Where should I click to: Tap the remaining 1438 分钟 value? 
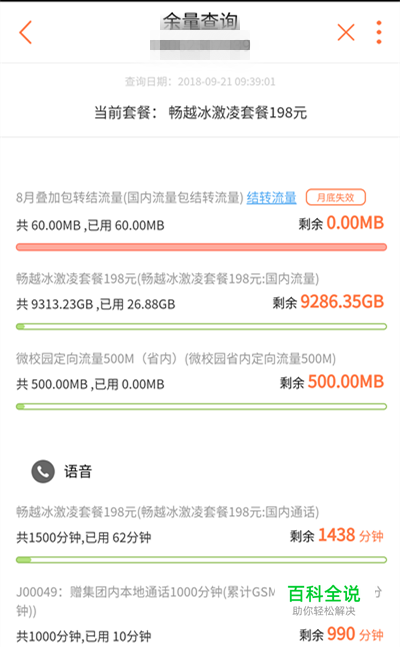(351, 535)
